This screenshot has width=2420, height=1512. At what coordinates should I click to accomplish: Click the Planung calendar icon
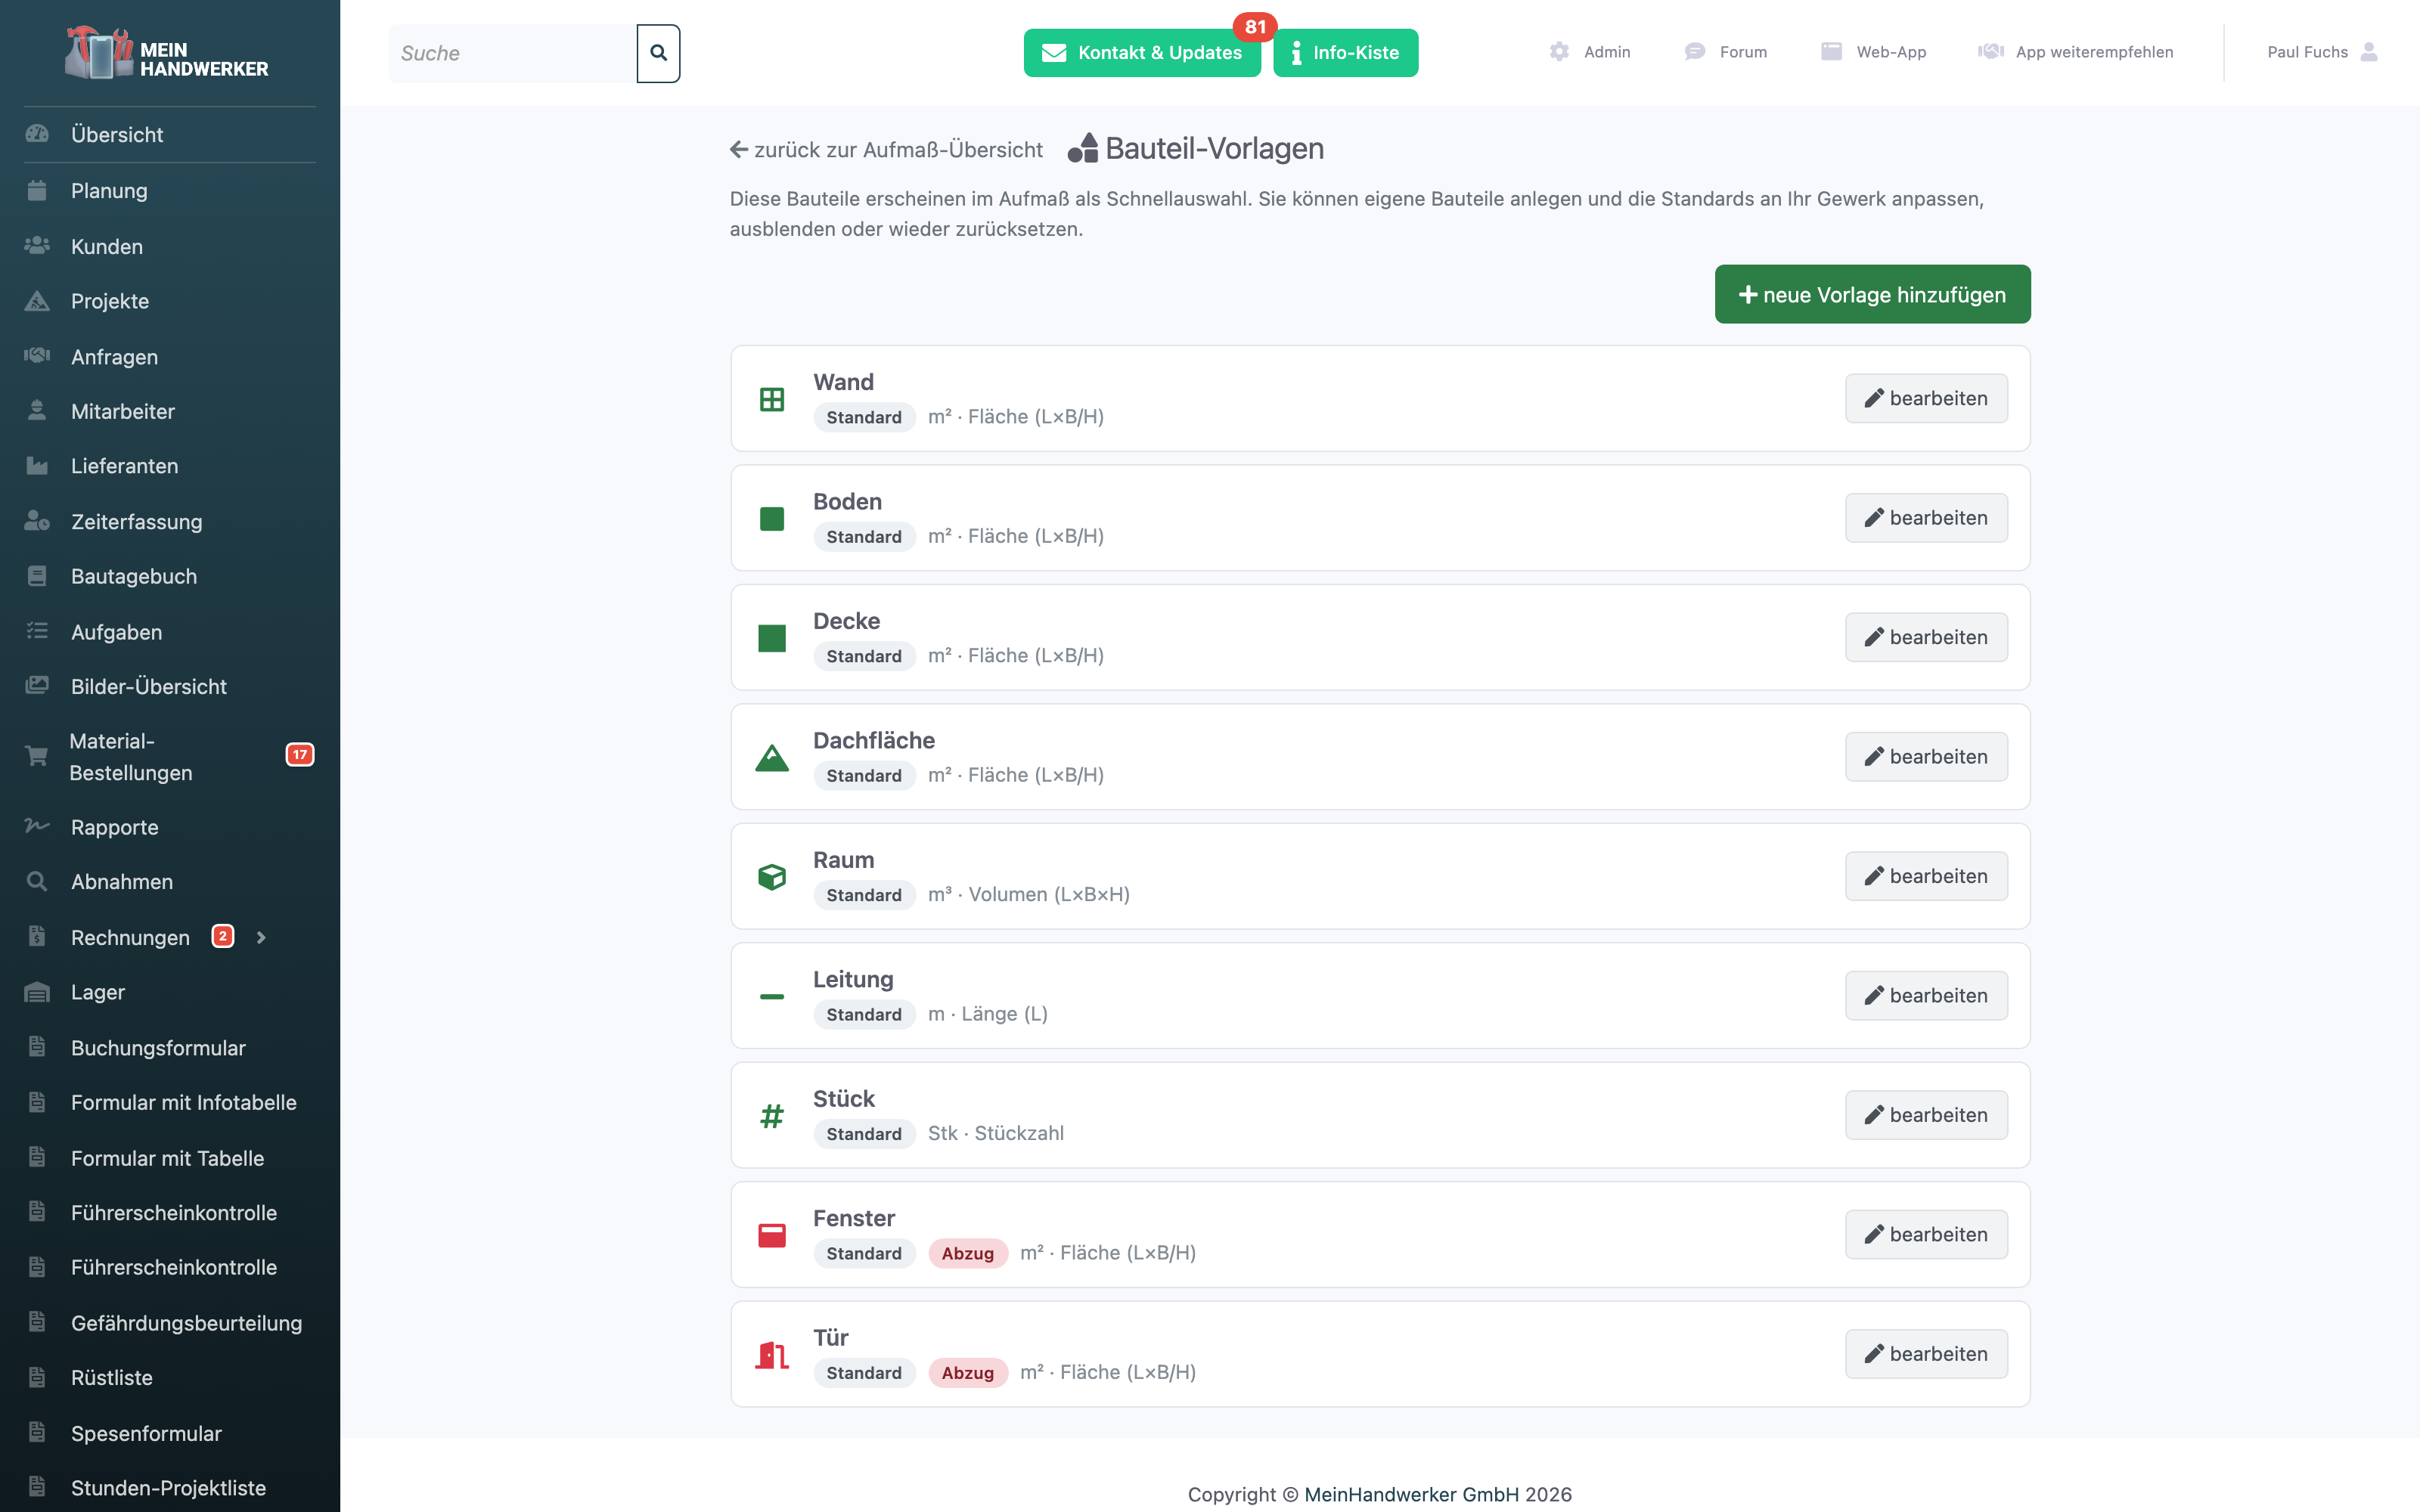tap(37, 190)
